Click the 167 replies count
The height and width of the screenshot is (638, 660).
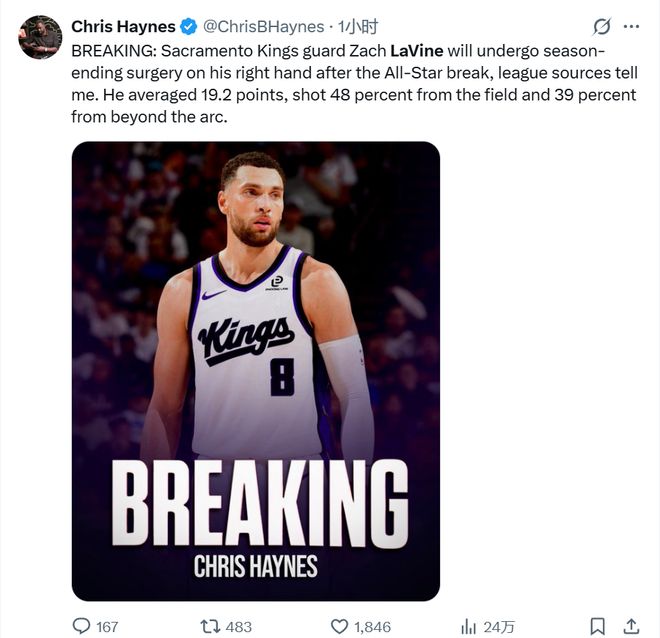click(106, 627)
